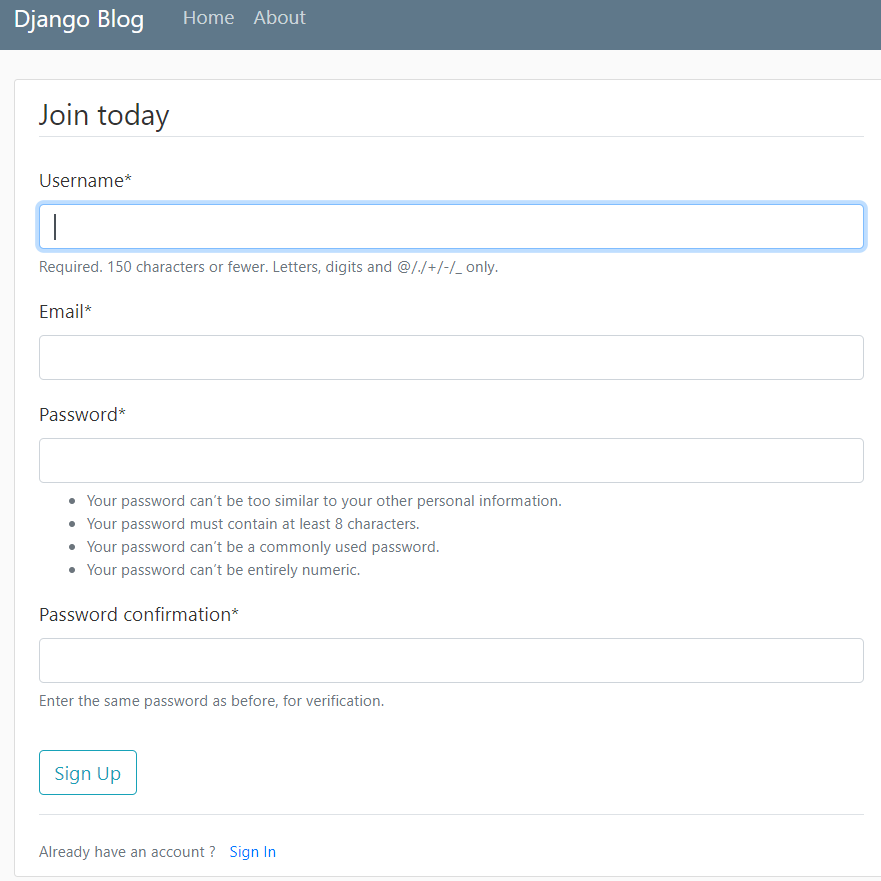The width and height of the screenshot is (881, 881).
Task: Focus the Email input field
Action: pos(450,357)
